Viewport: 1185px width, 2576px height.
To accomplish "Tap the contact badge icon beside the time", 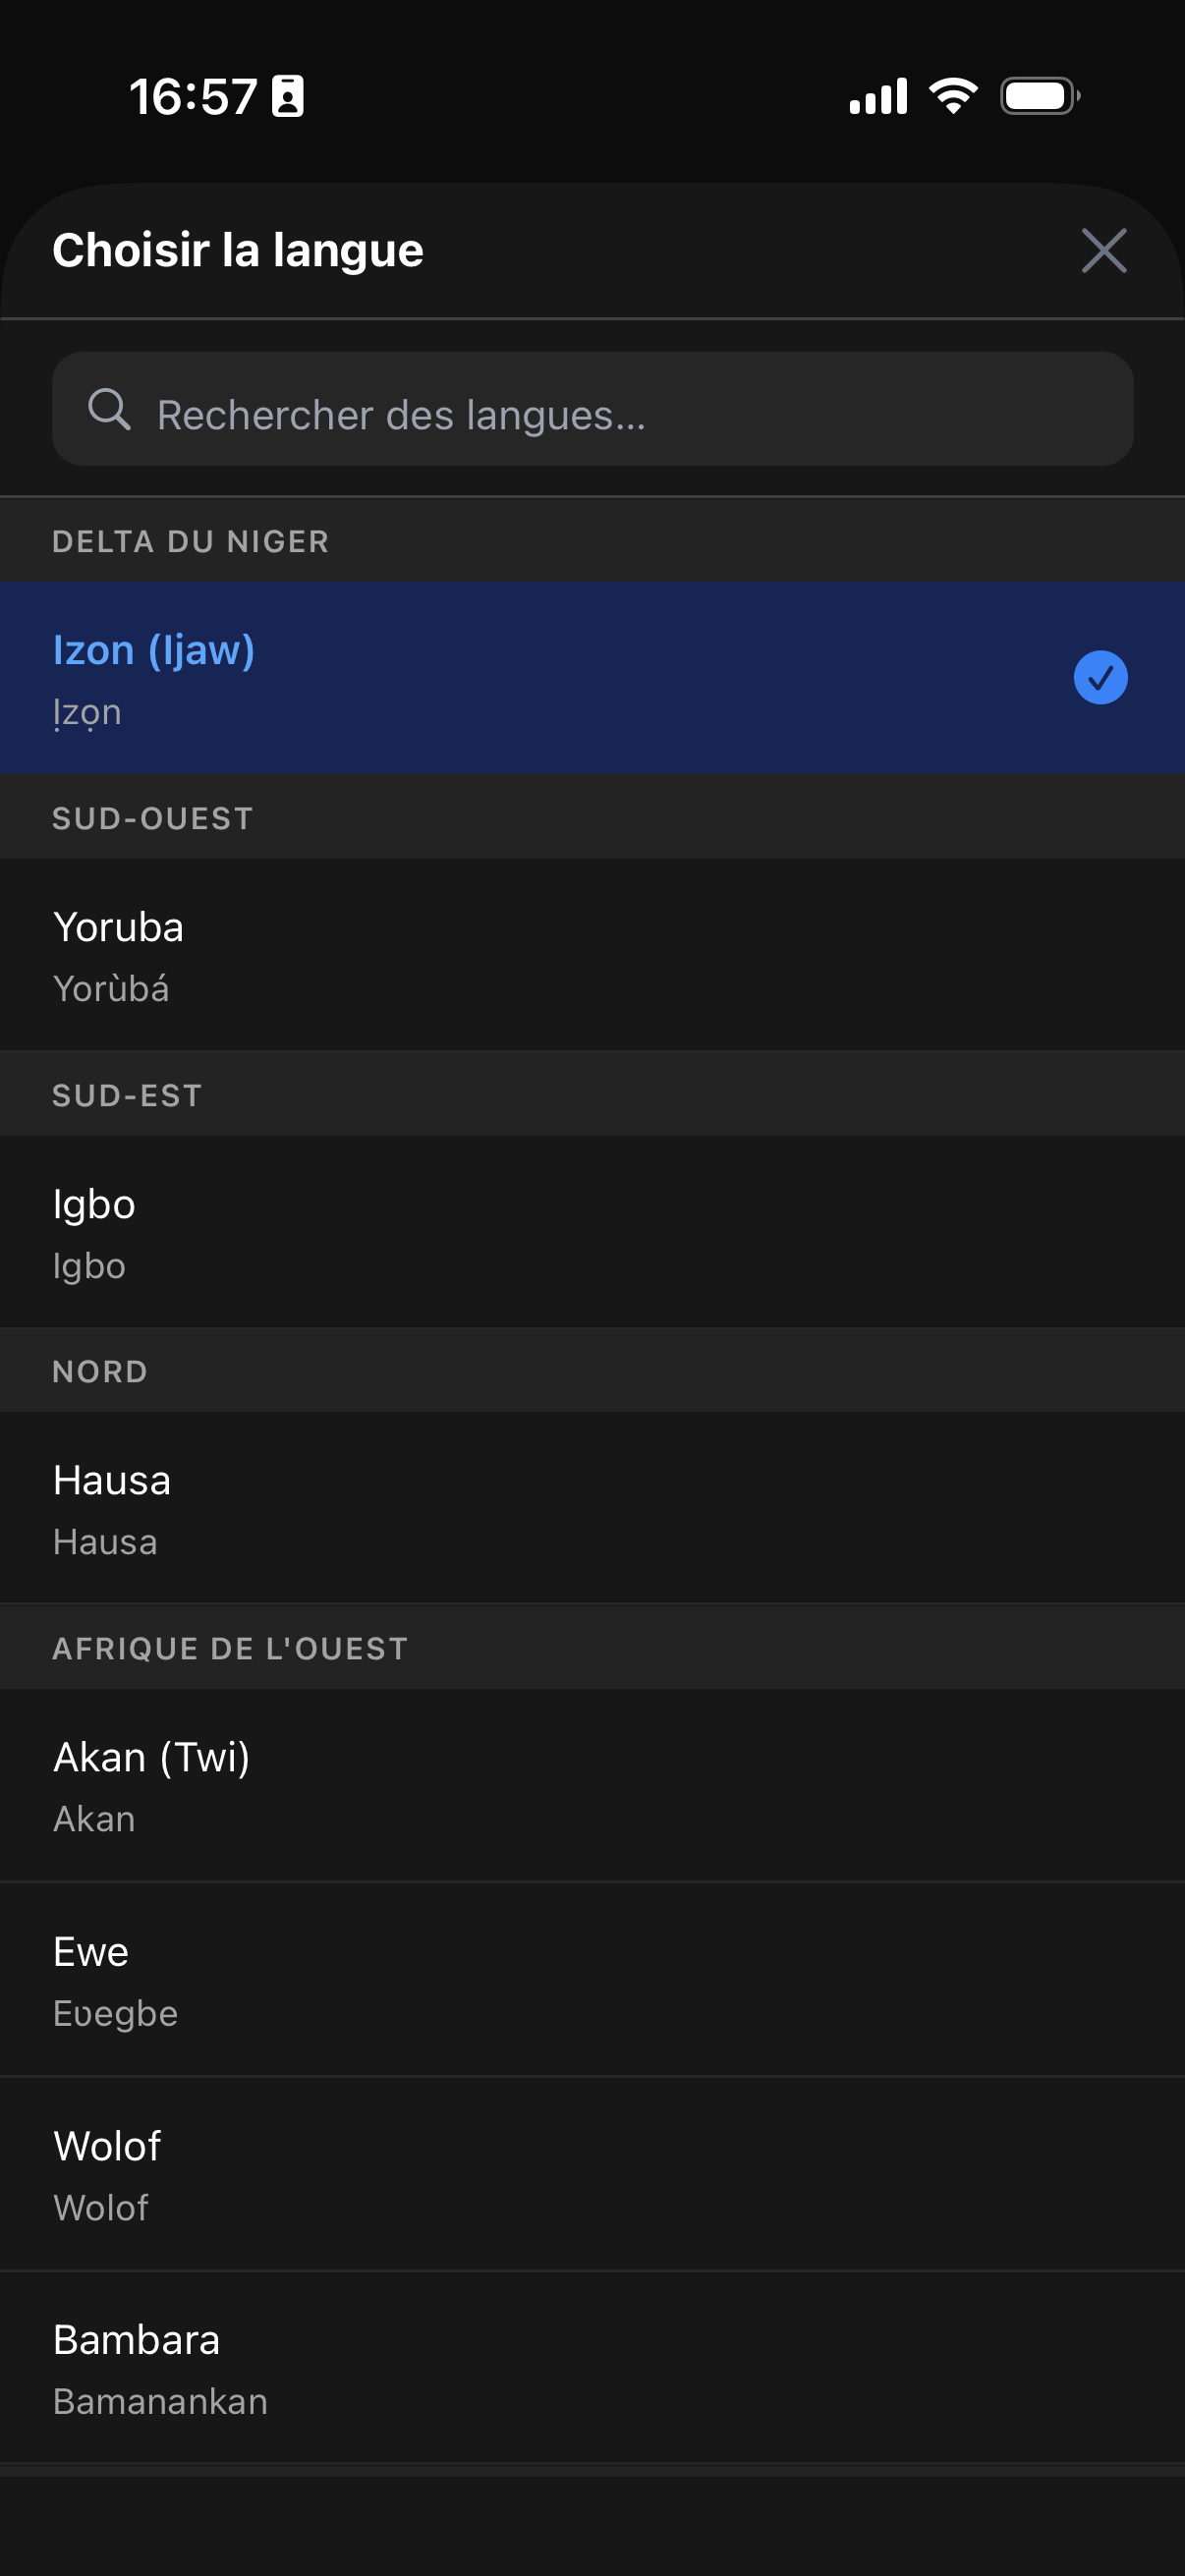I will 288,96.
